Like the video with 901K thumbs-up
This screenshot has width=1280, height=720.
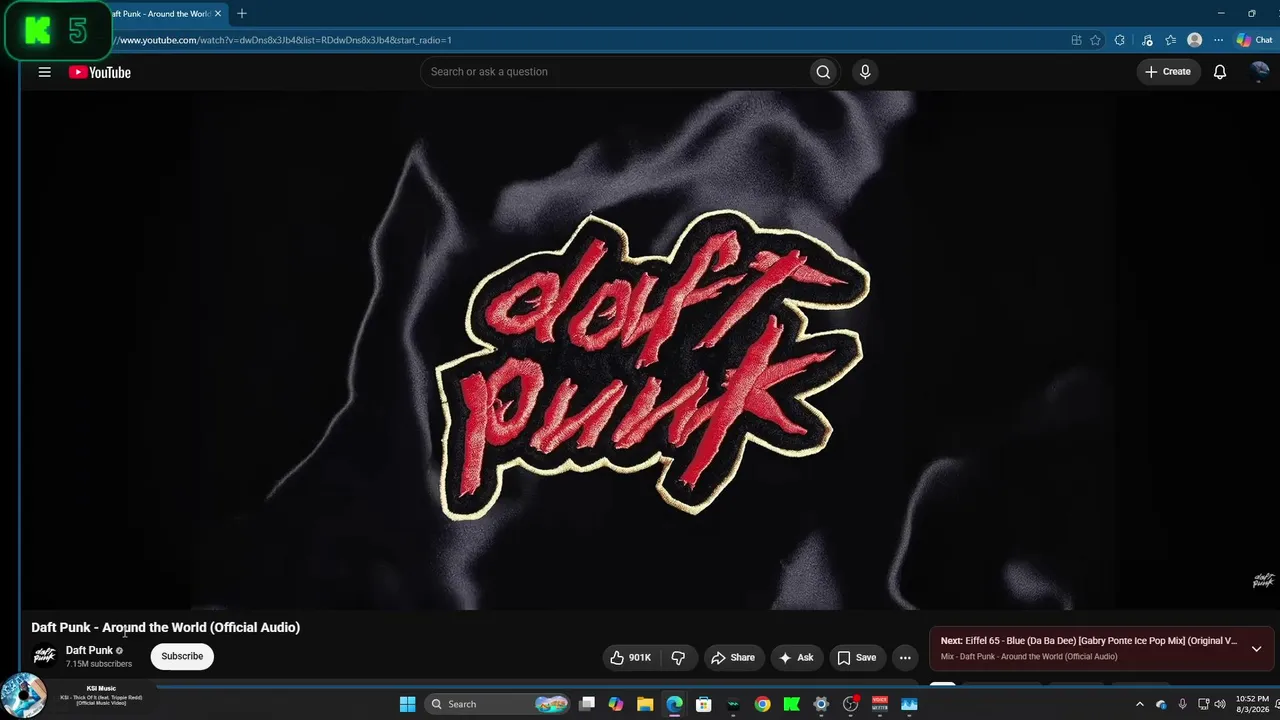pos(630,657)
